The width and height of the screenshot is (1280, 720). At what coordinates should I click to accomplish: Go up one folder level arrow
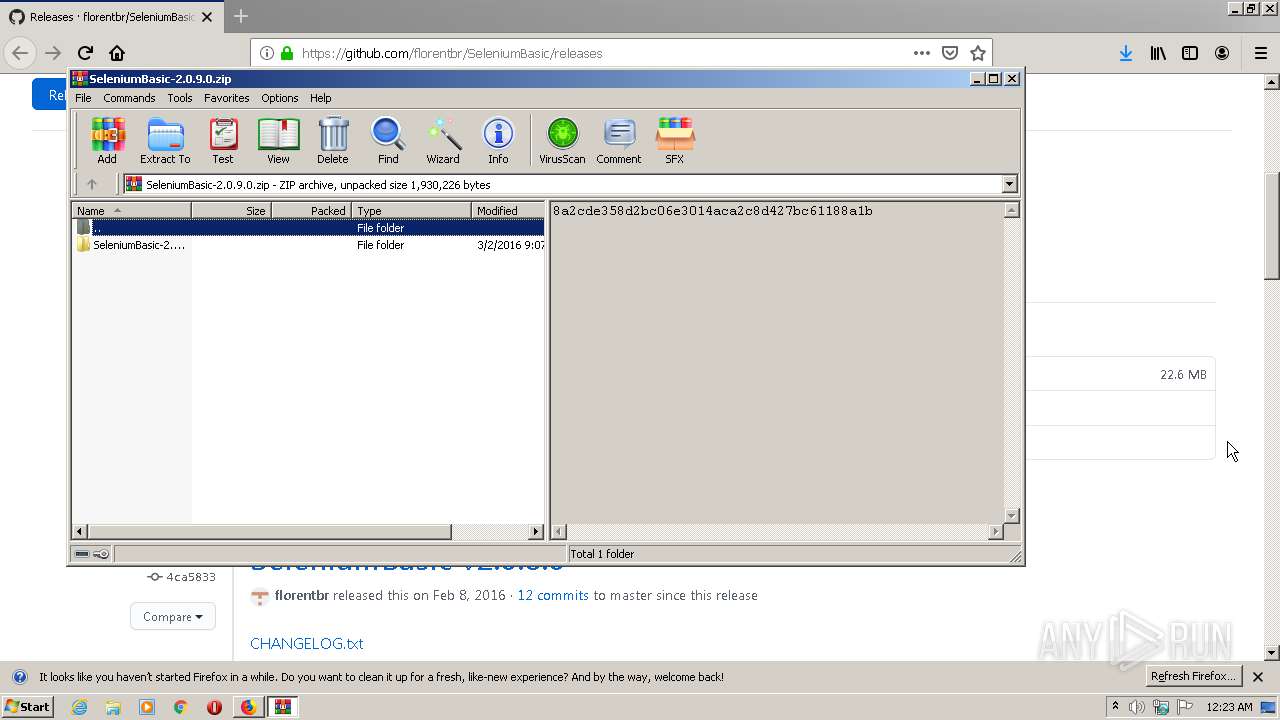pos(92,184)
